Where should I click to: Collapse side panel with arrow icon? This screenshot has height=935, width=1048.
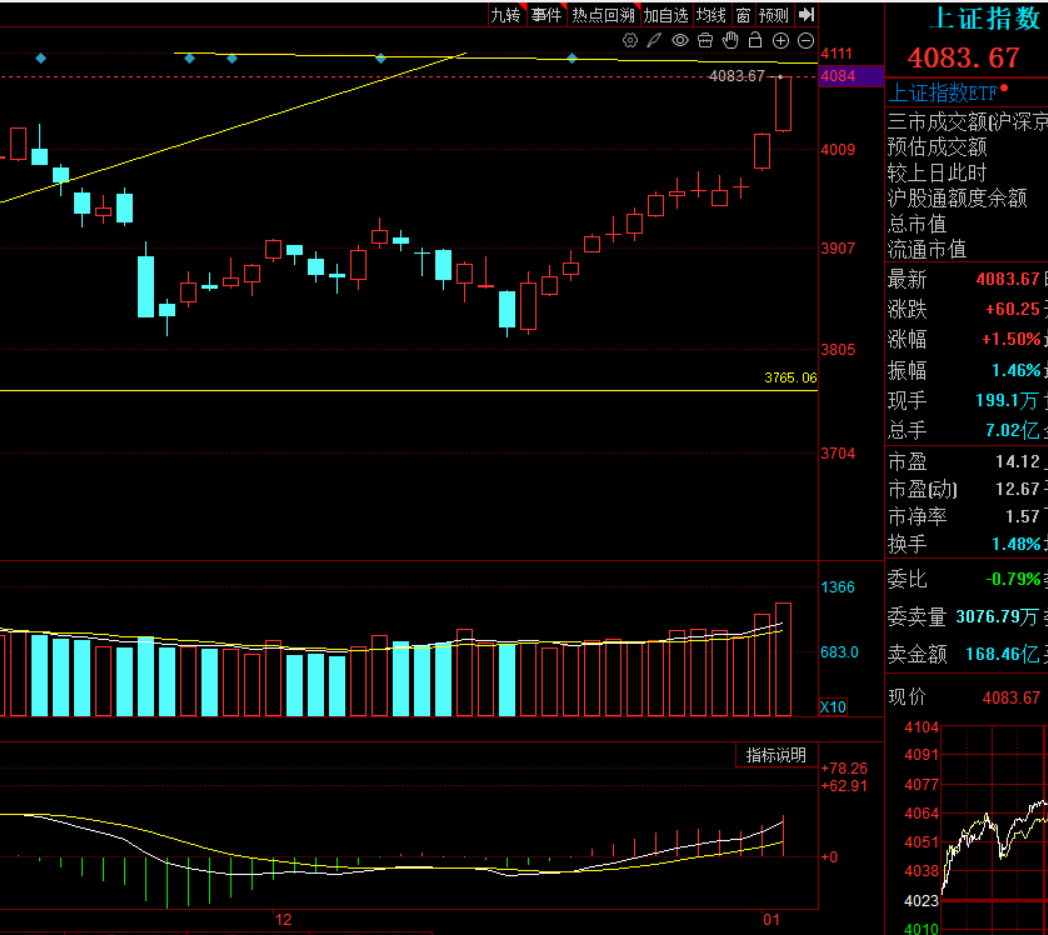click(x=808, y=14)
